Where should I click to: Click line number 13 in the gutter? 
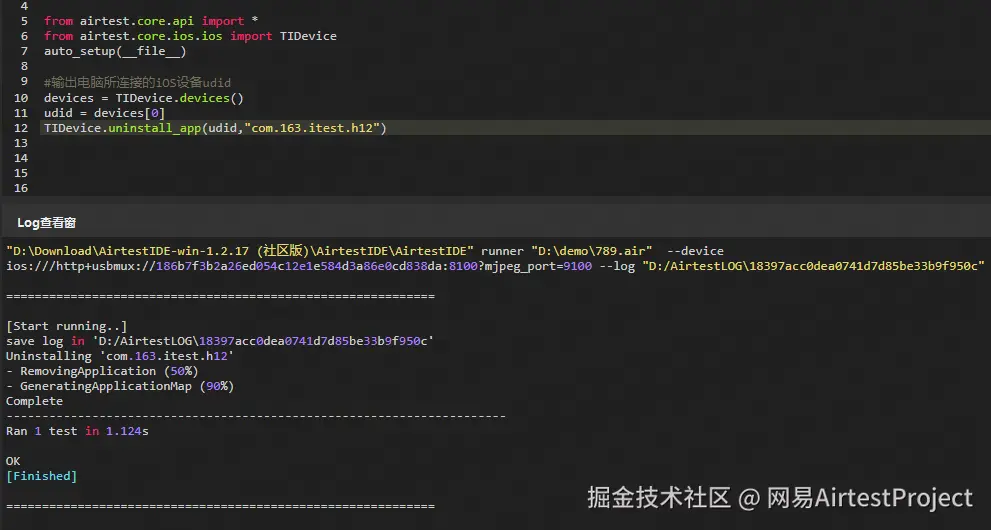pos(21,143)
